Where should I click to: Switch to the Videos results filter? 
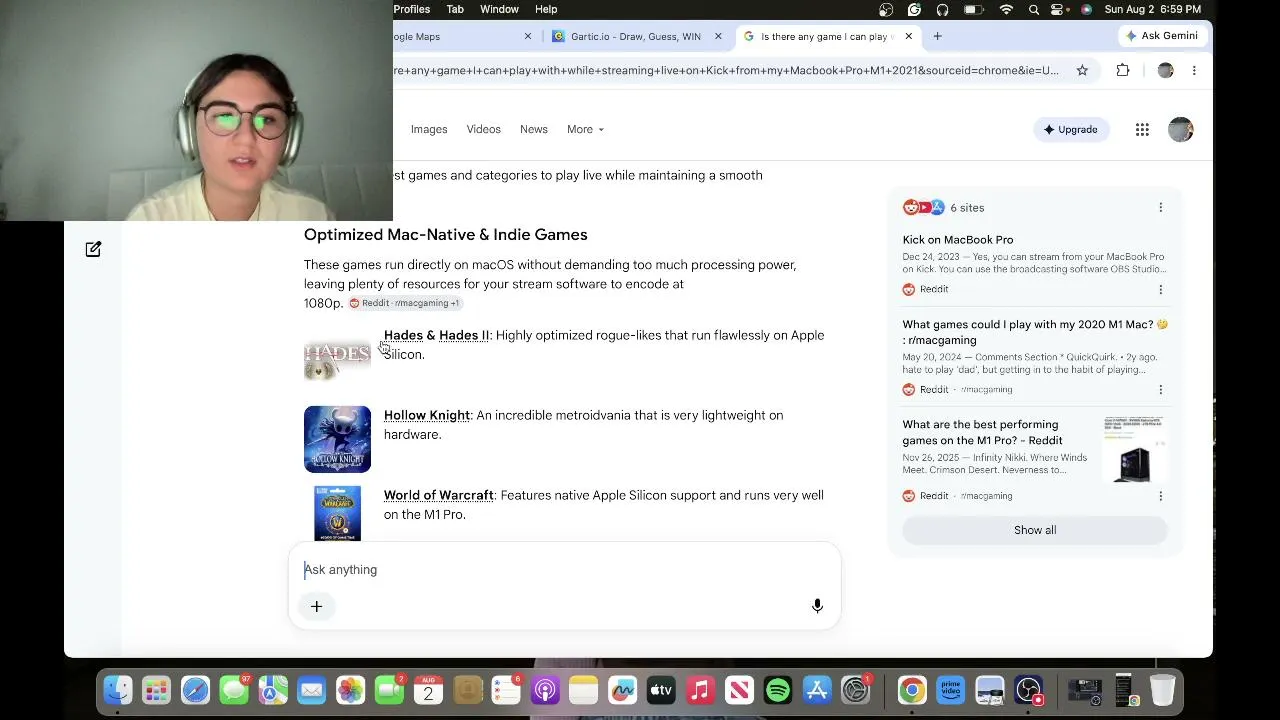tap(483, 129)
